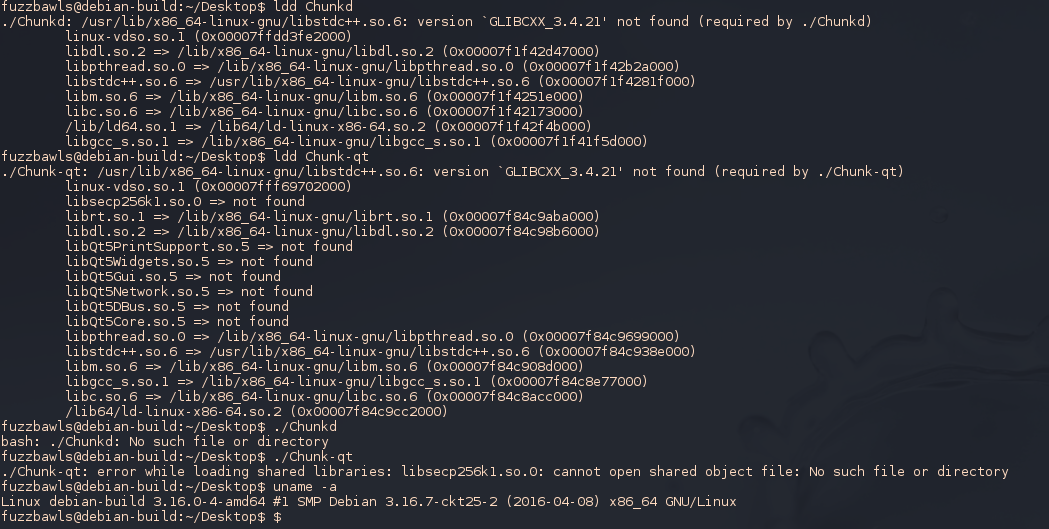Click the Linux debian-build kernel version output
The width and height of the screenshot is (1049, 529).
click(x=369, y=502)
